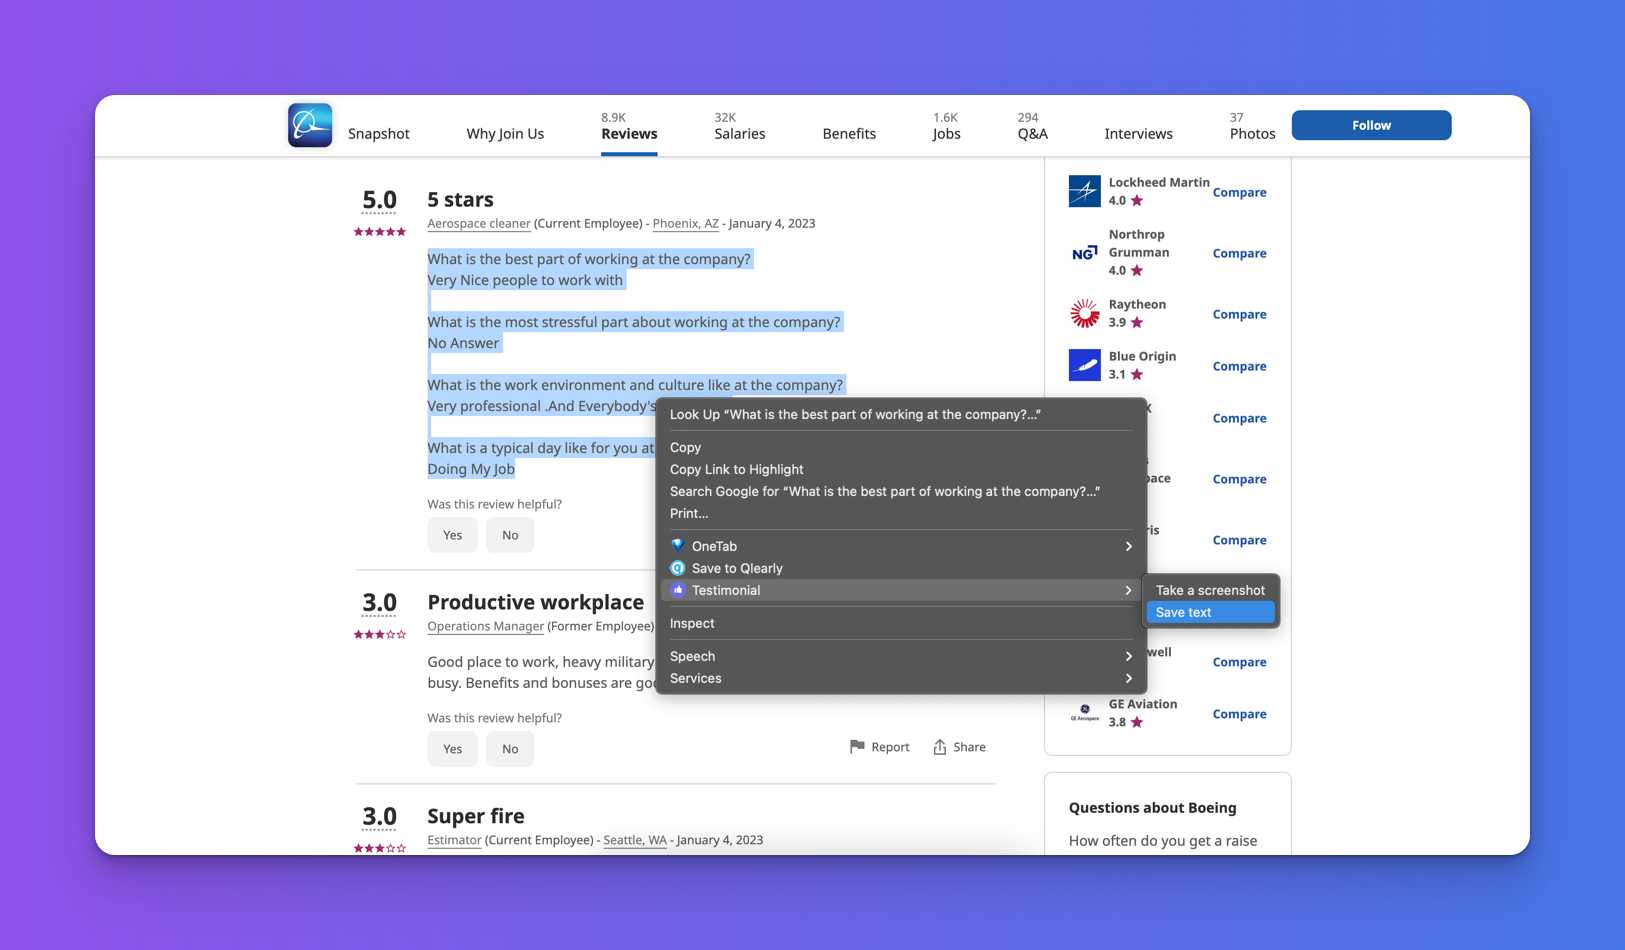Mark 5 stars review helpful with Yes
This screenshot has width=1625, height=950.
point(452,535)
